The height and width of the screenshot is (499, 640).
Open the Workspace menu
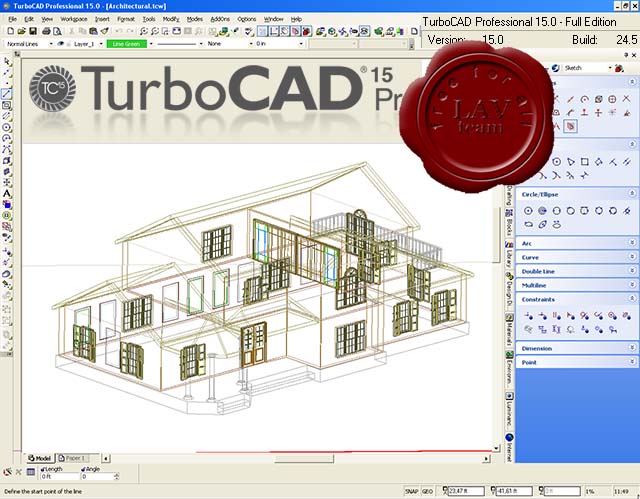pos(73,19)
